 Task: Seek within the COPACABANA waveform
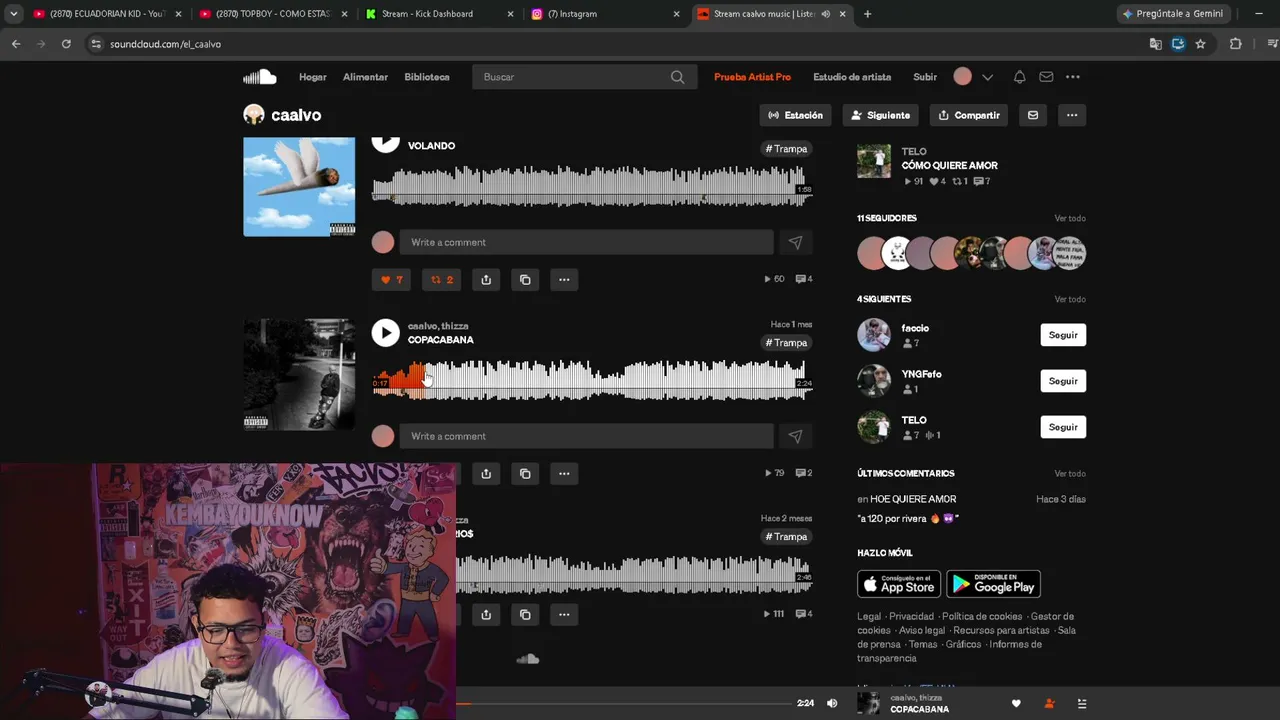point(592,380)
